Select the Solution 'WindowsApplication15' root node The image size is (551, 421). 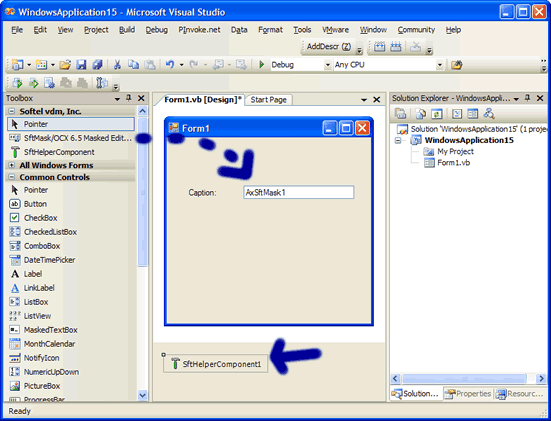pos(478,129)
